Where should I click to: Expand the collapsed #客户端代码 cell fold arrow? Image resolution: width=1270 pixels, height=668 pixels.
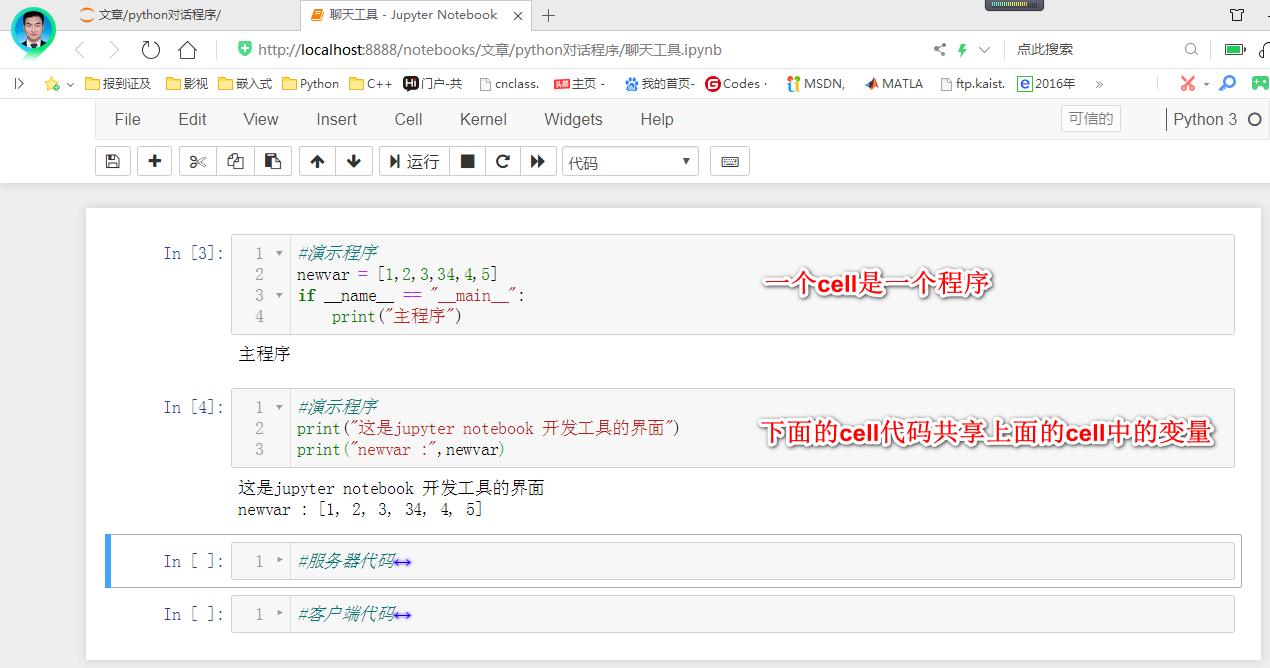(280, 614)
